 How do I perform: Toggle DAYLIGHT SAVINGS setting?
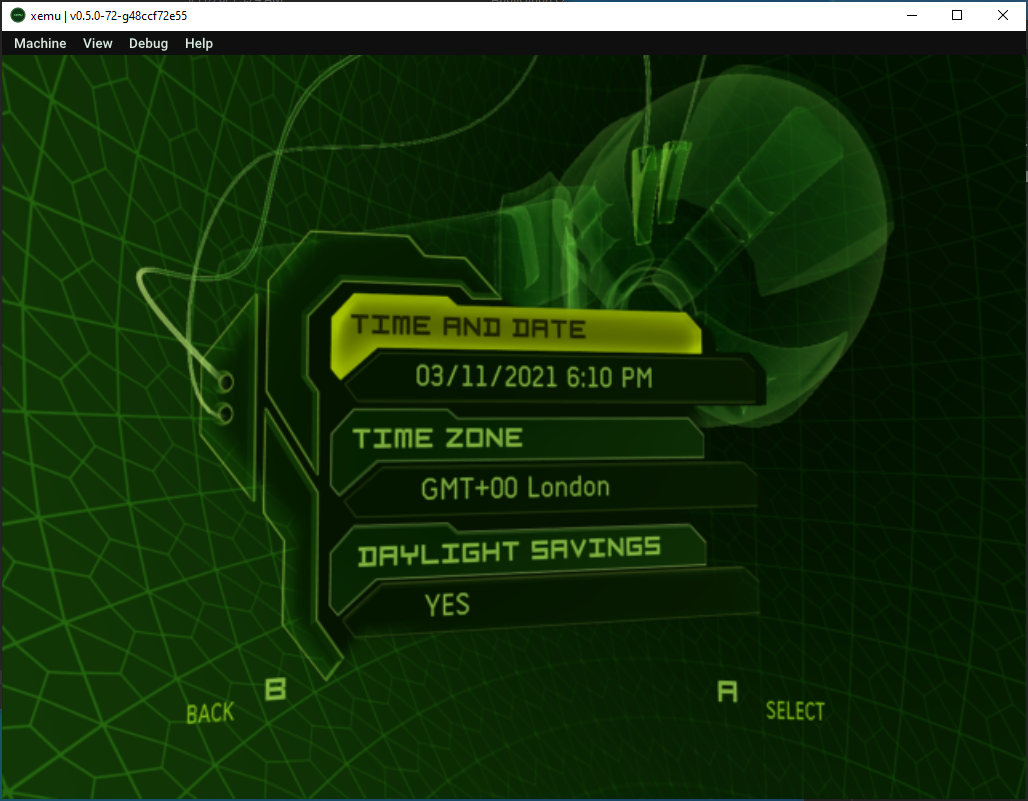pos(508,547)
